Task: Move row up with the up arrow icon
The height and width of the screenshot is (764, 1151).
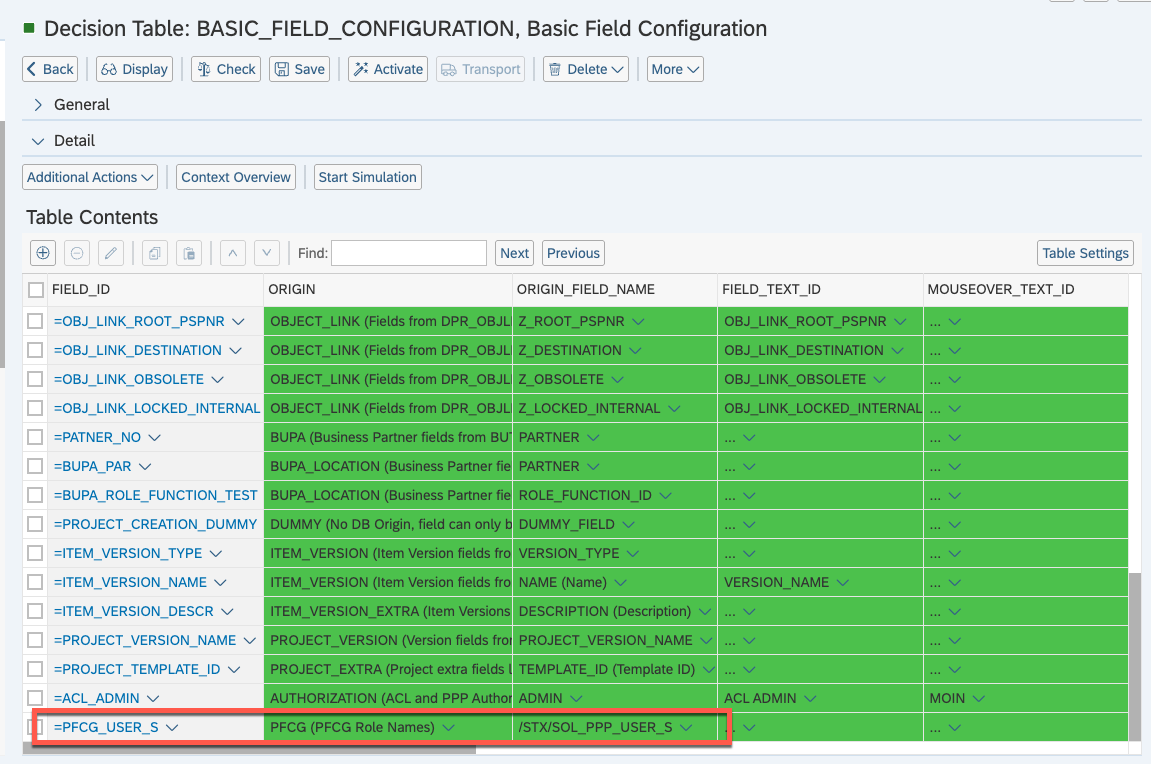Action: (x=232, y=253)
